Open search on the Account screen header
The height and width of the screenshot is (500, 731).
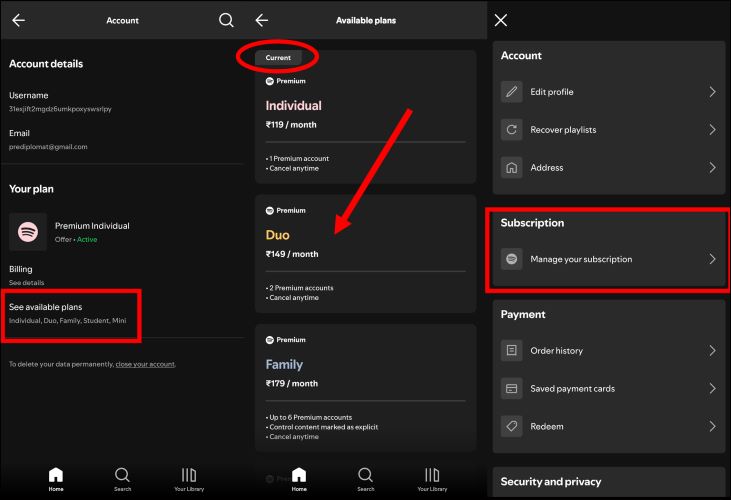point(226,20)
